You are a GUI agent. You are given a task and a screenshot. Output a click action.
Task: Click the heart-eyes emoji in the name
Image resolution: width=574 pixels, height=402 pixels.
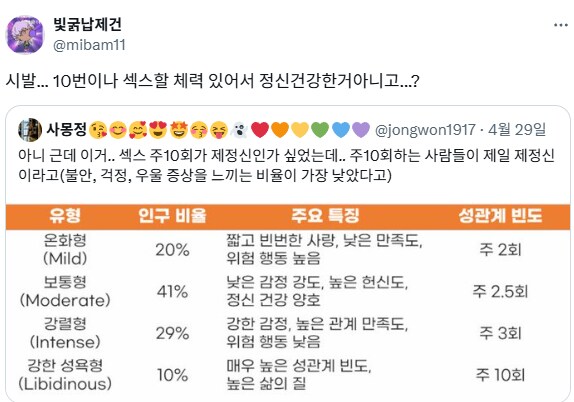(158, 130)
